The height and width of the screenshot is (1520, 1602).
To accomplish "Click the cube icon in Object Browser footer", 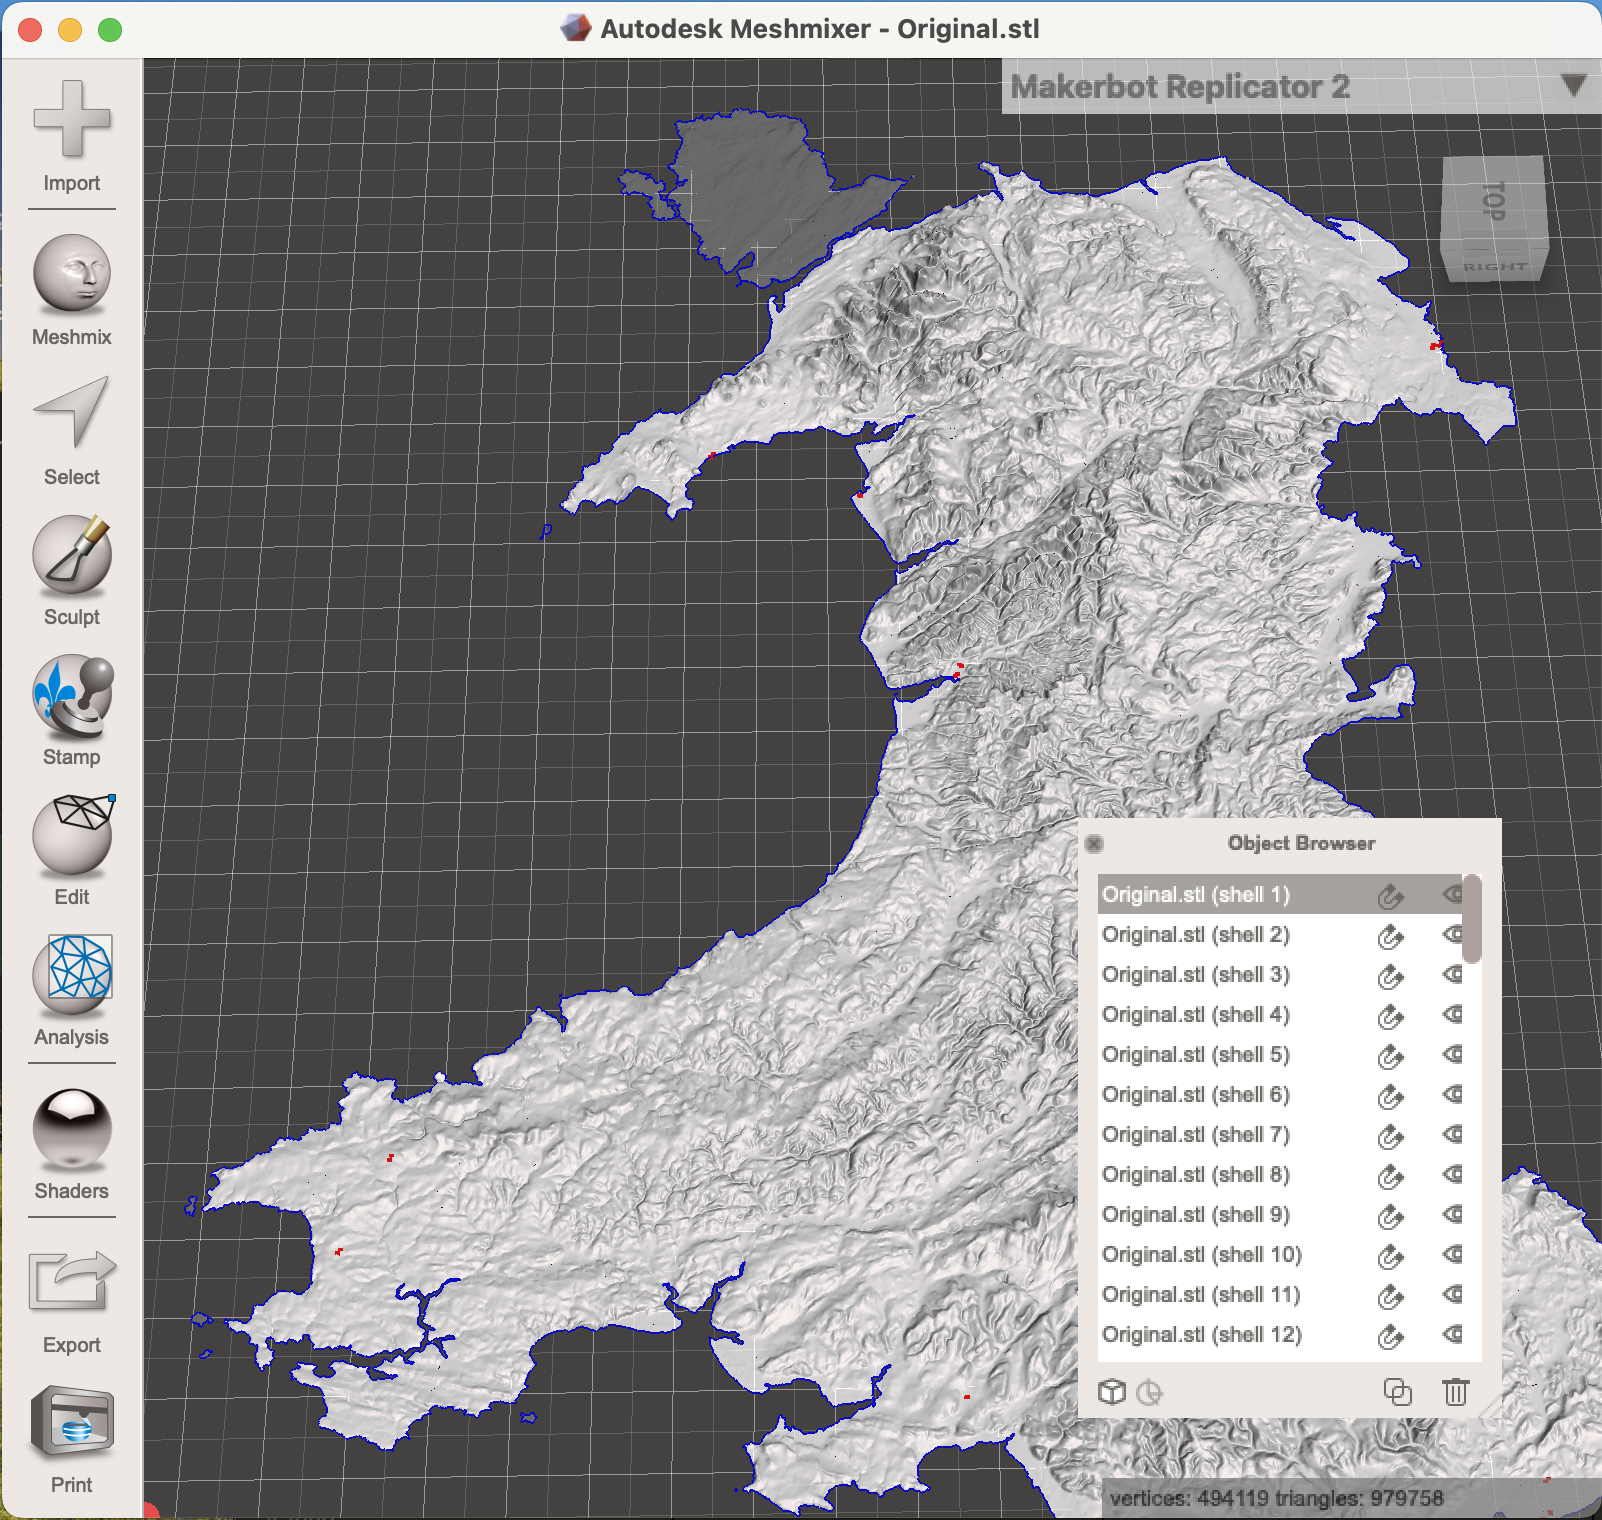I will pyautogui.click(x=1112, y=1391).
